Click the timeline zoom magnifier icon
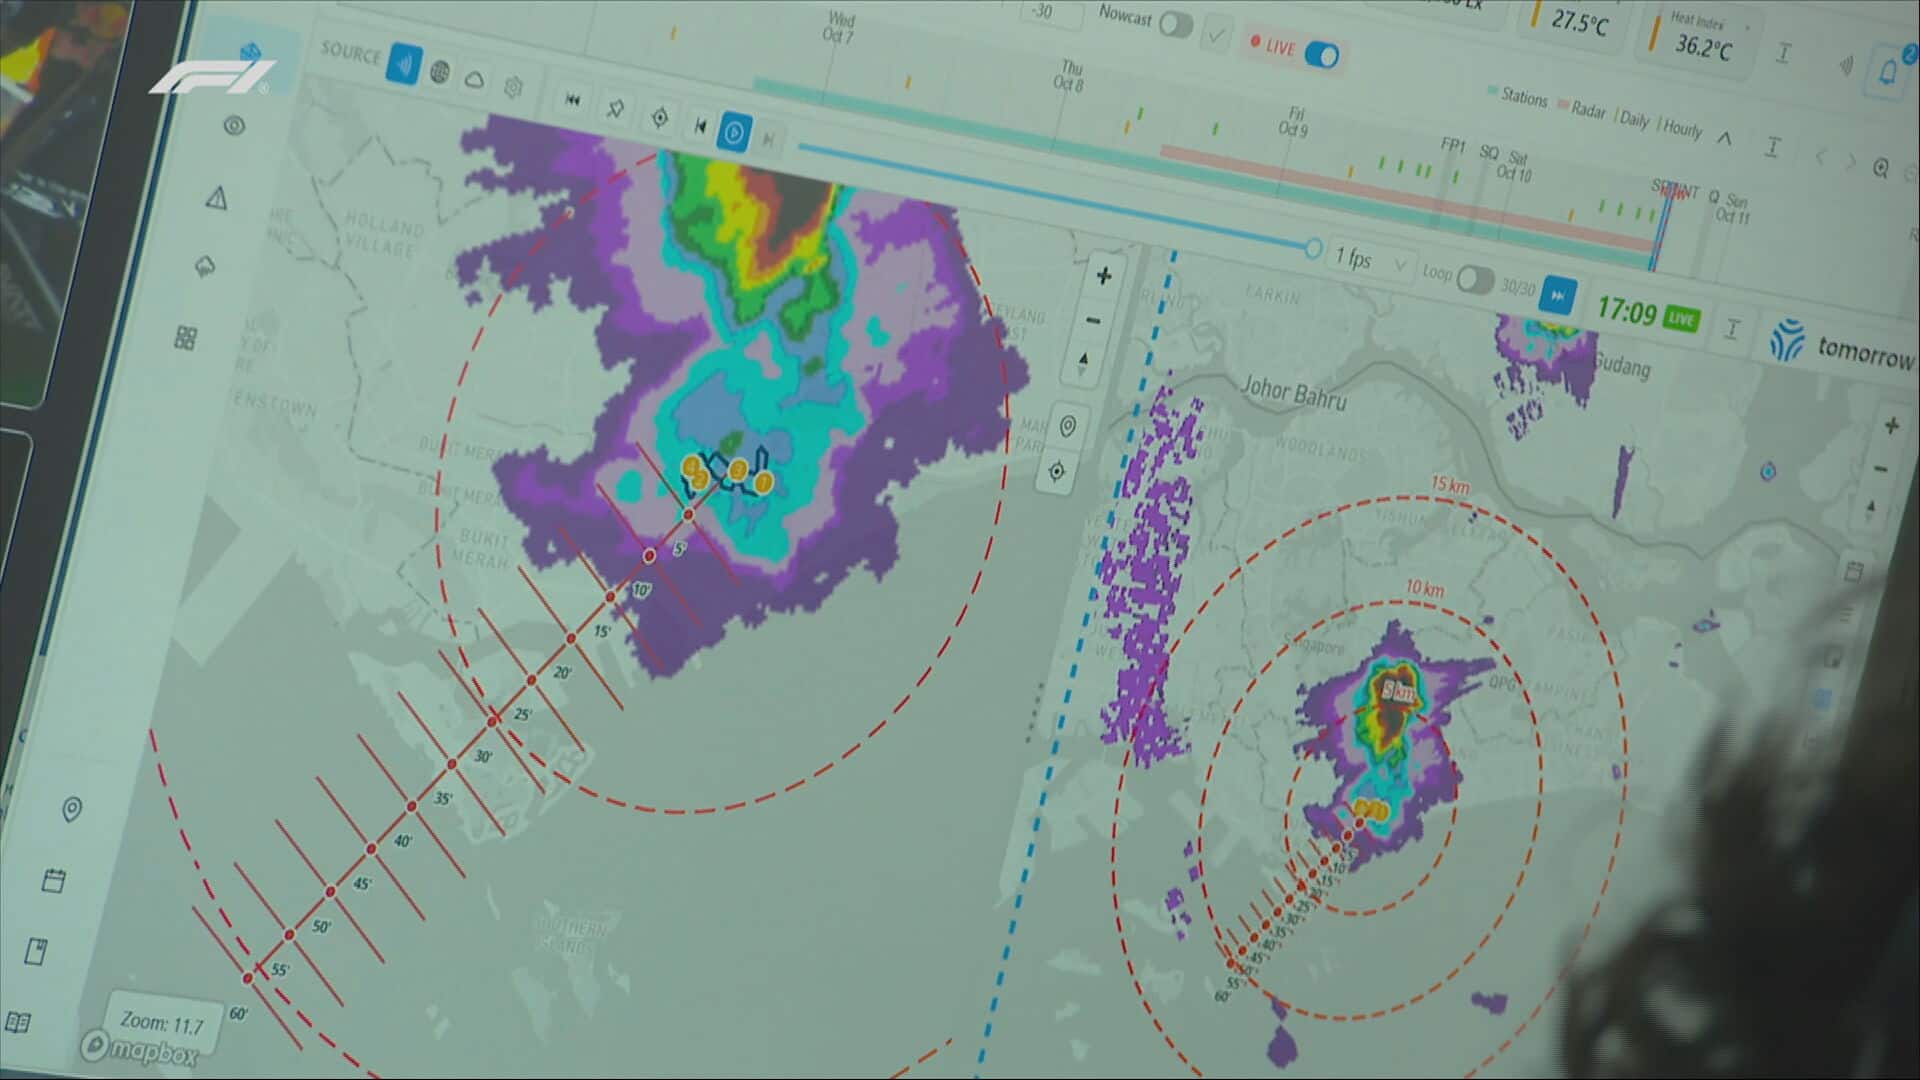The image size is (1920, 1080). [1880, 168]
